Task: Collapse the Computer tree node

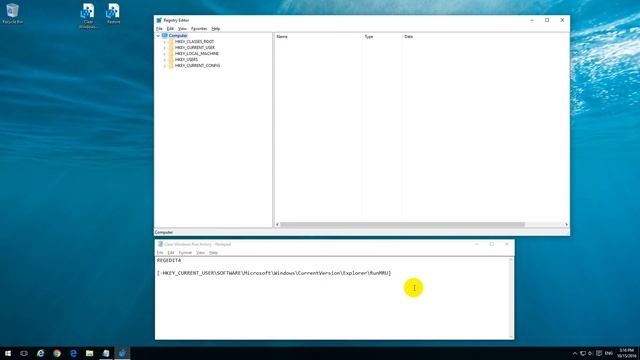Action: click(x=158, y=36)
